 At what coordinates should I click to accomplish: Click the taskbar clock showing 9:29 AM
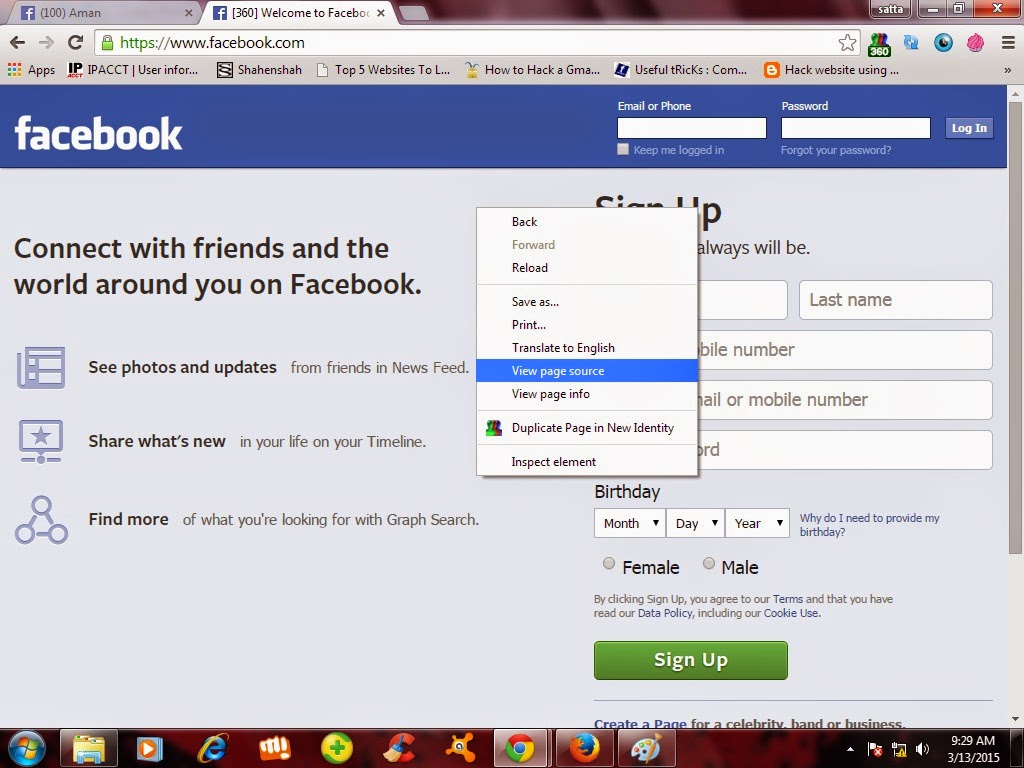click(x=973, y=749)
